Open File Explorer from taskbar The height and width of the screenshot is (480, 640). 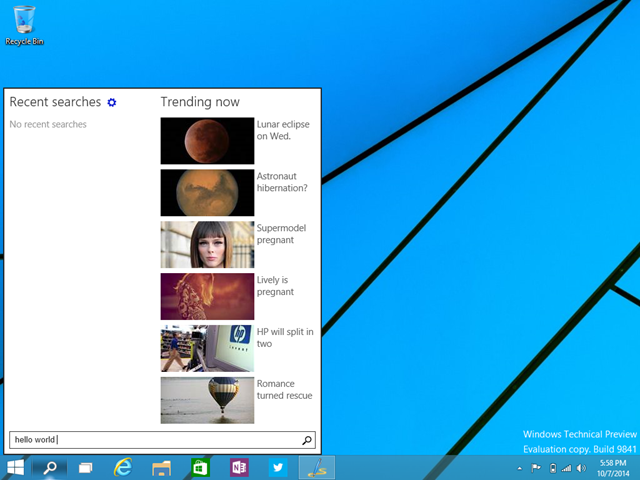(162, 467)
